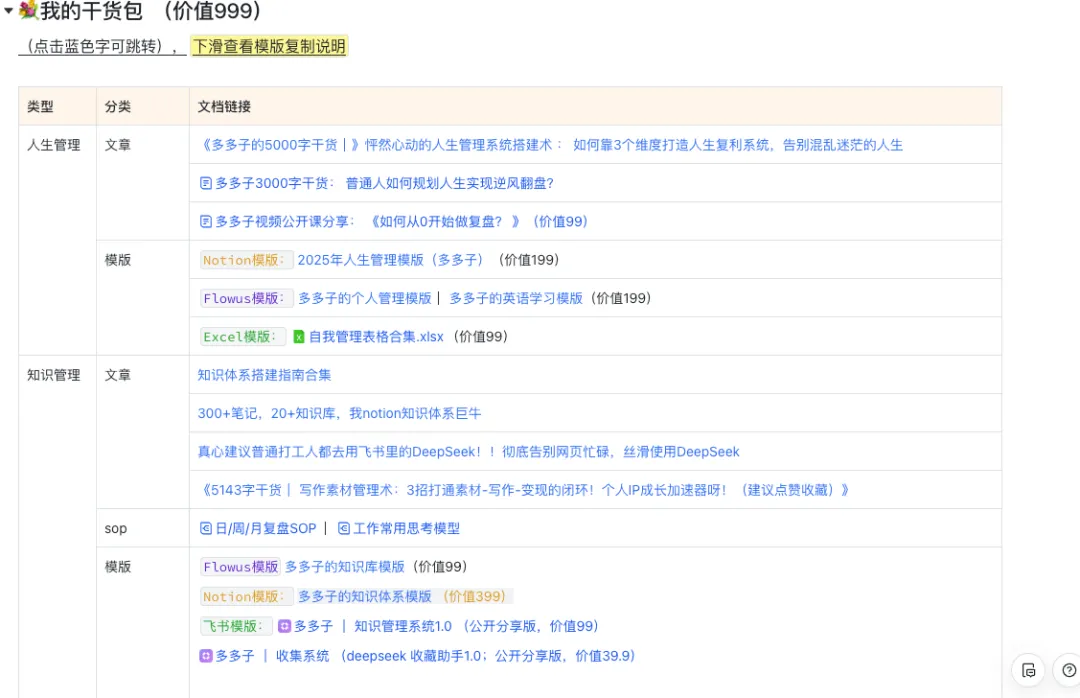
Task: Open the 工作常用思考模型 link
Action: tap(406, 528)
